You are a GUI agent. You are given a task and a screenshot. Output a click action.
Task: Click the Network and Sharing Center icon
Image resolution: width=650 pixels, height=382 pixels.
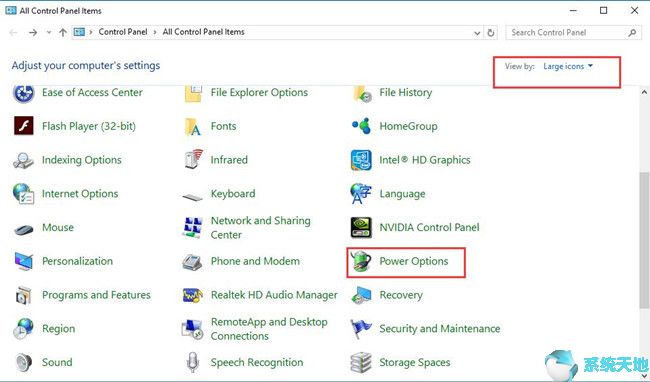(193, 227)
